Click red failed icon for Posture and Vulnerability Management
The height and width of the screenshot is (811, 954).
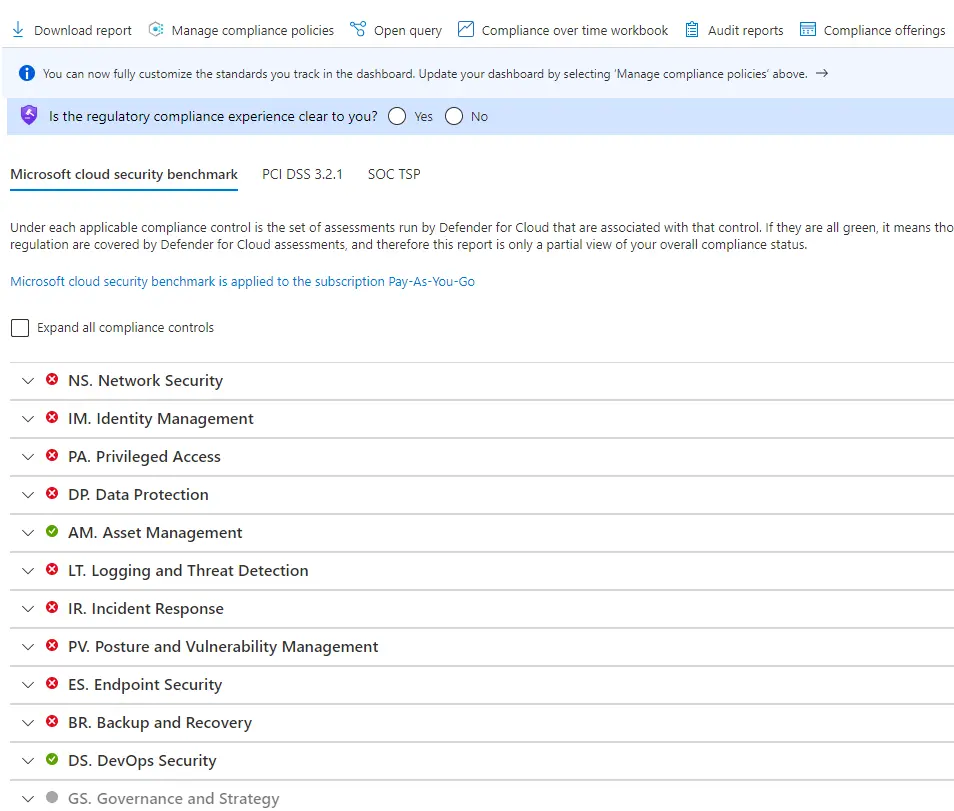[x=52, y=646]
